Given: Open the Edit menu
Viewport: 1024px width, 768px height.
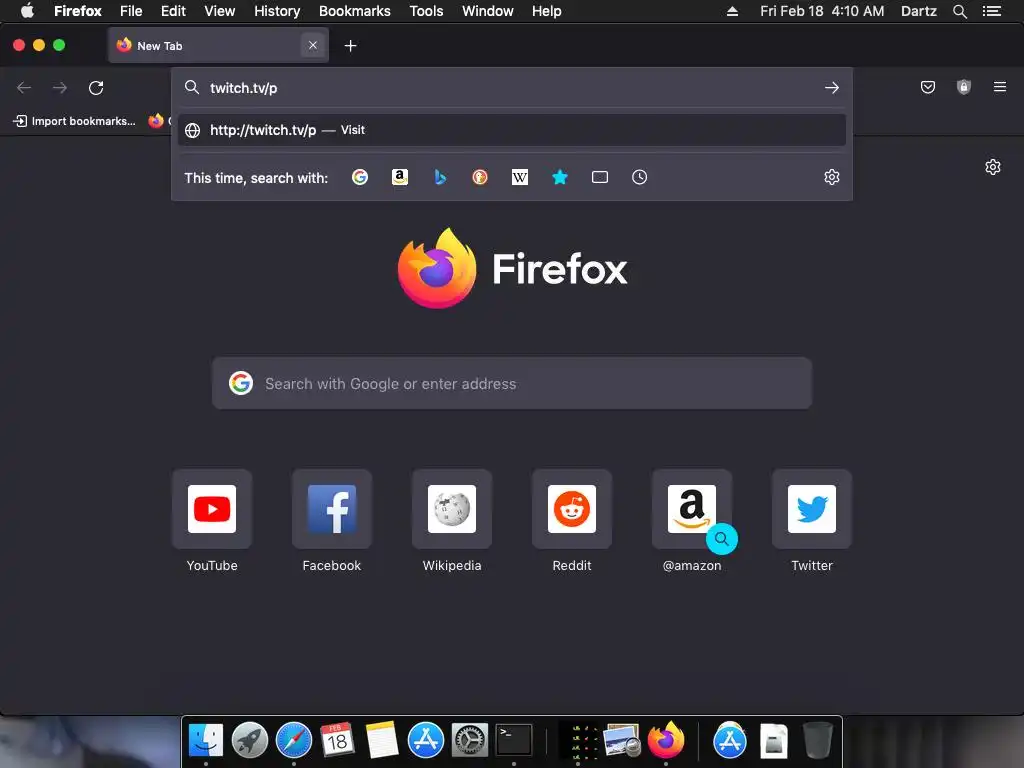Looking at the screenshot, I should (173, 11).
